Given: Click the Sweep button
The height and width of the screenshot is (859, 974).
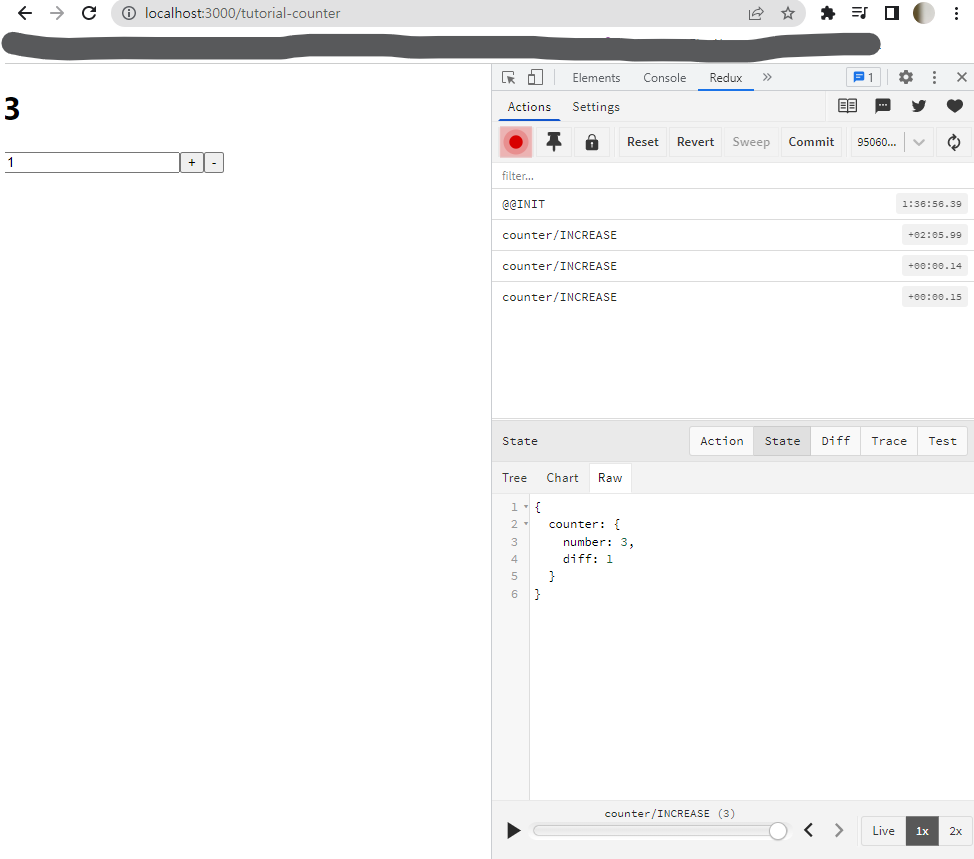Looking at the screenshot, I should [750, 142].
